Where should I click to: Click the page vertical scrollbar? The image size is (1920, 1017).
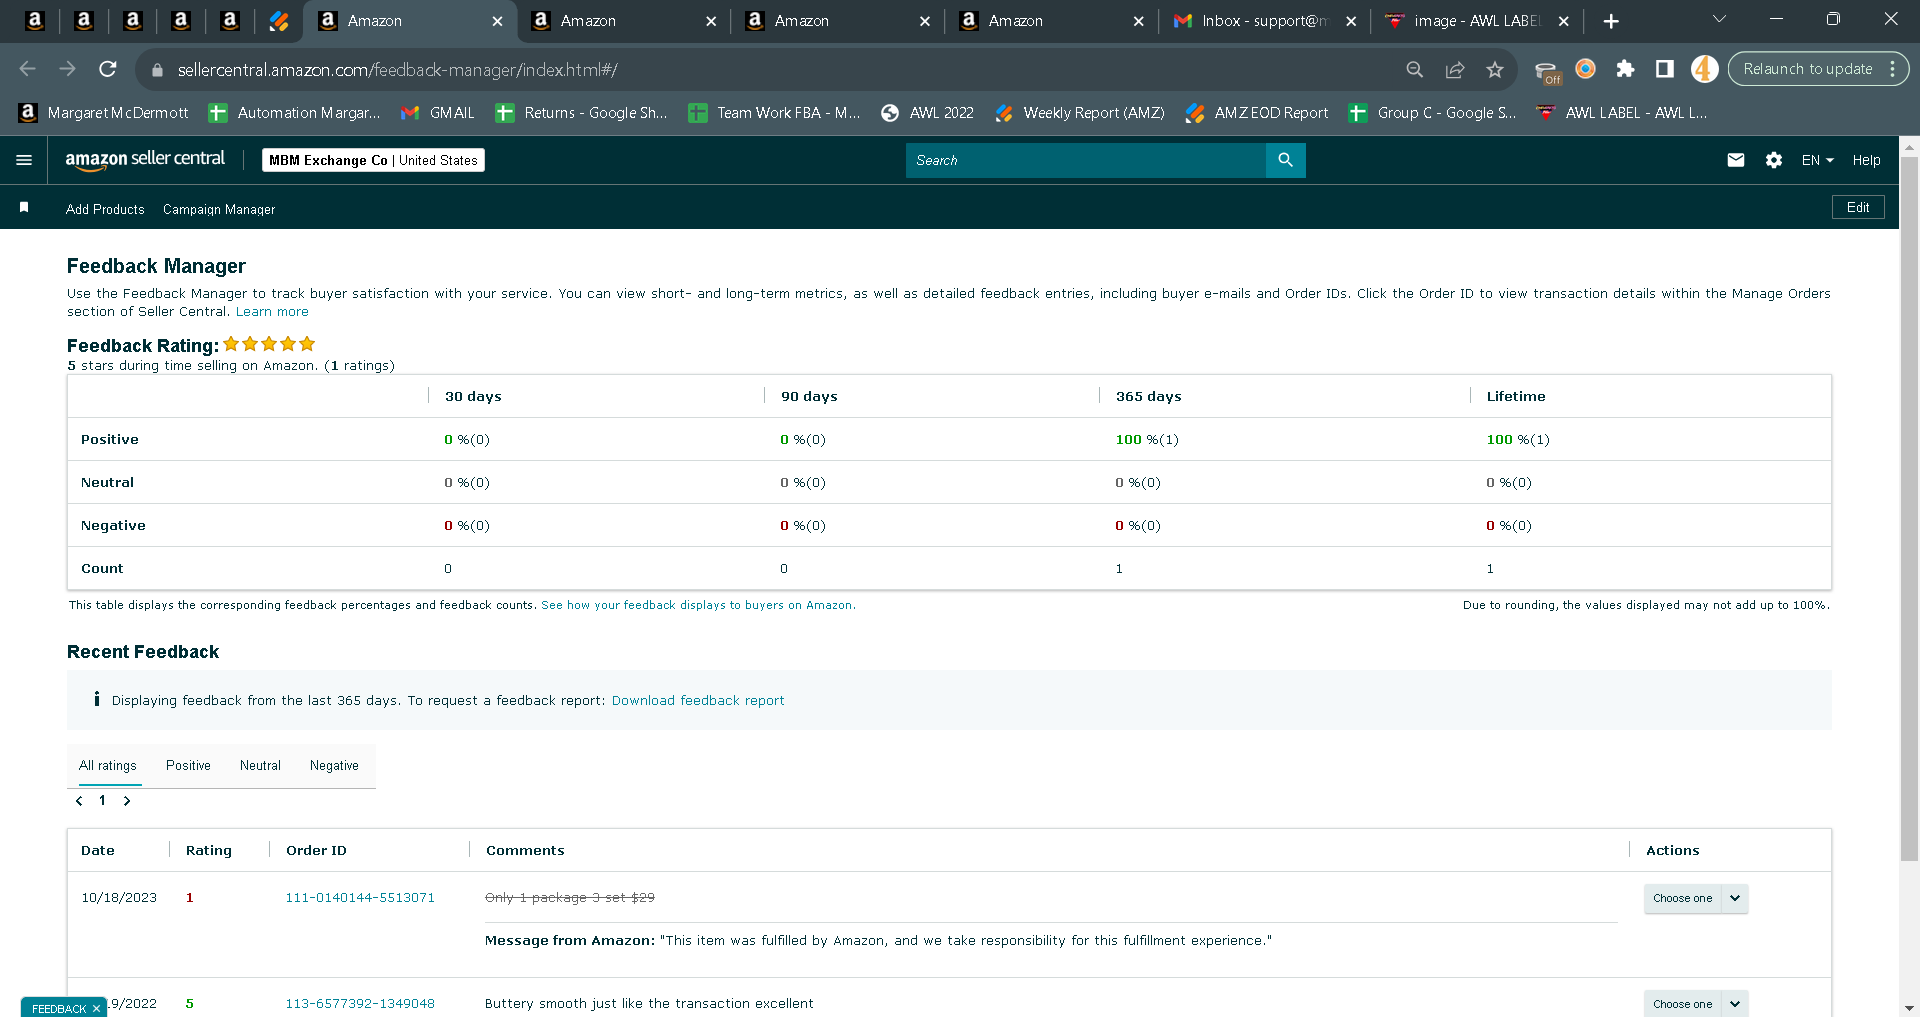[1909, 510]
